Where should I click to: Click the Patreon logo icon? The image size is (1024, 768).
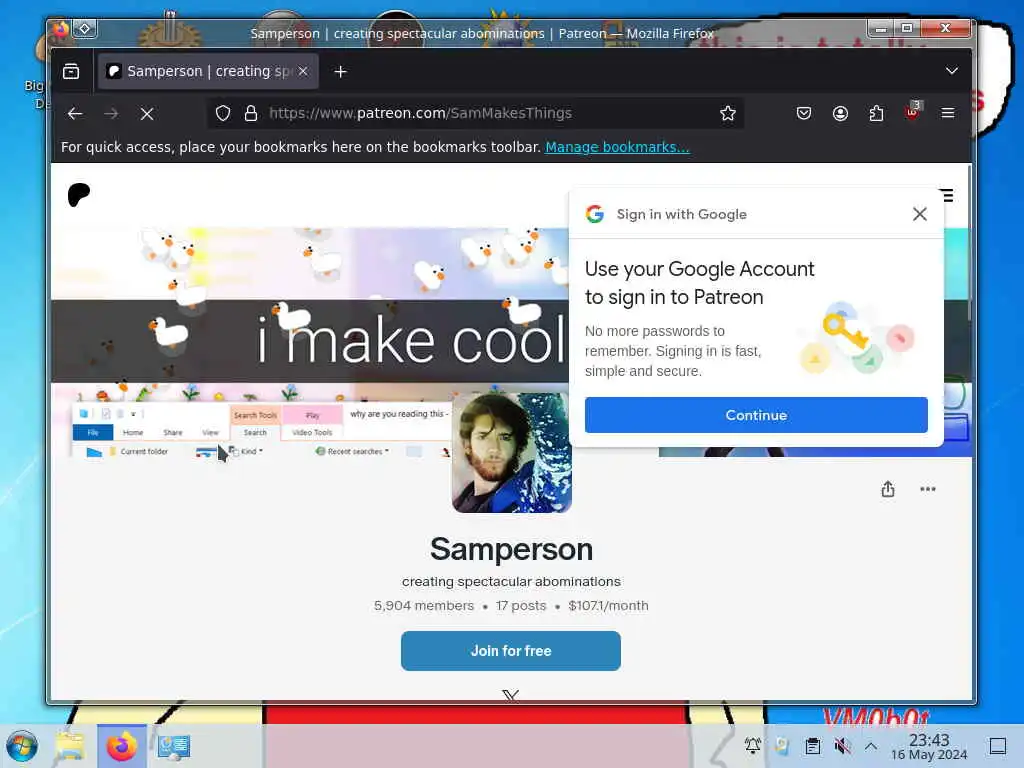pos(78,195)
